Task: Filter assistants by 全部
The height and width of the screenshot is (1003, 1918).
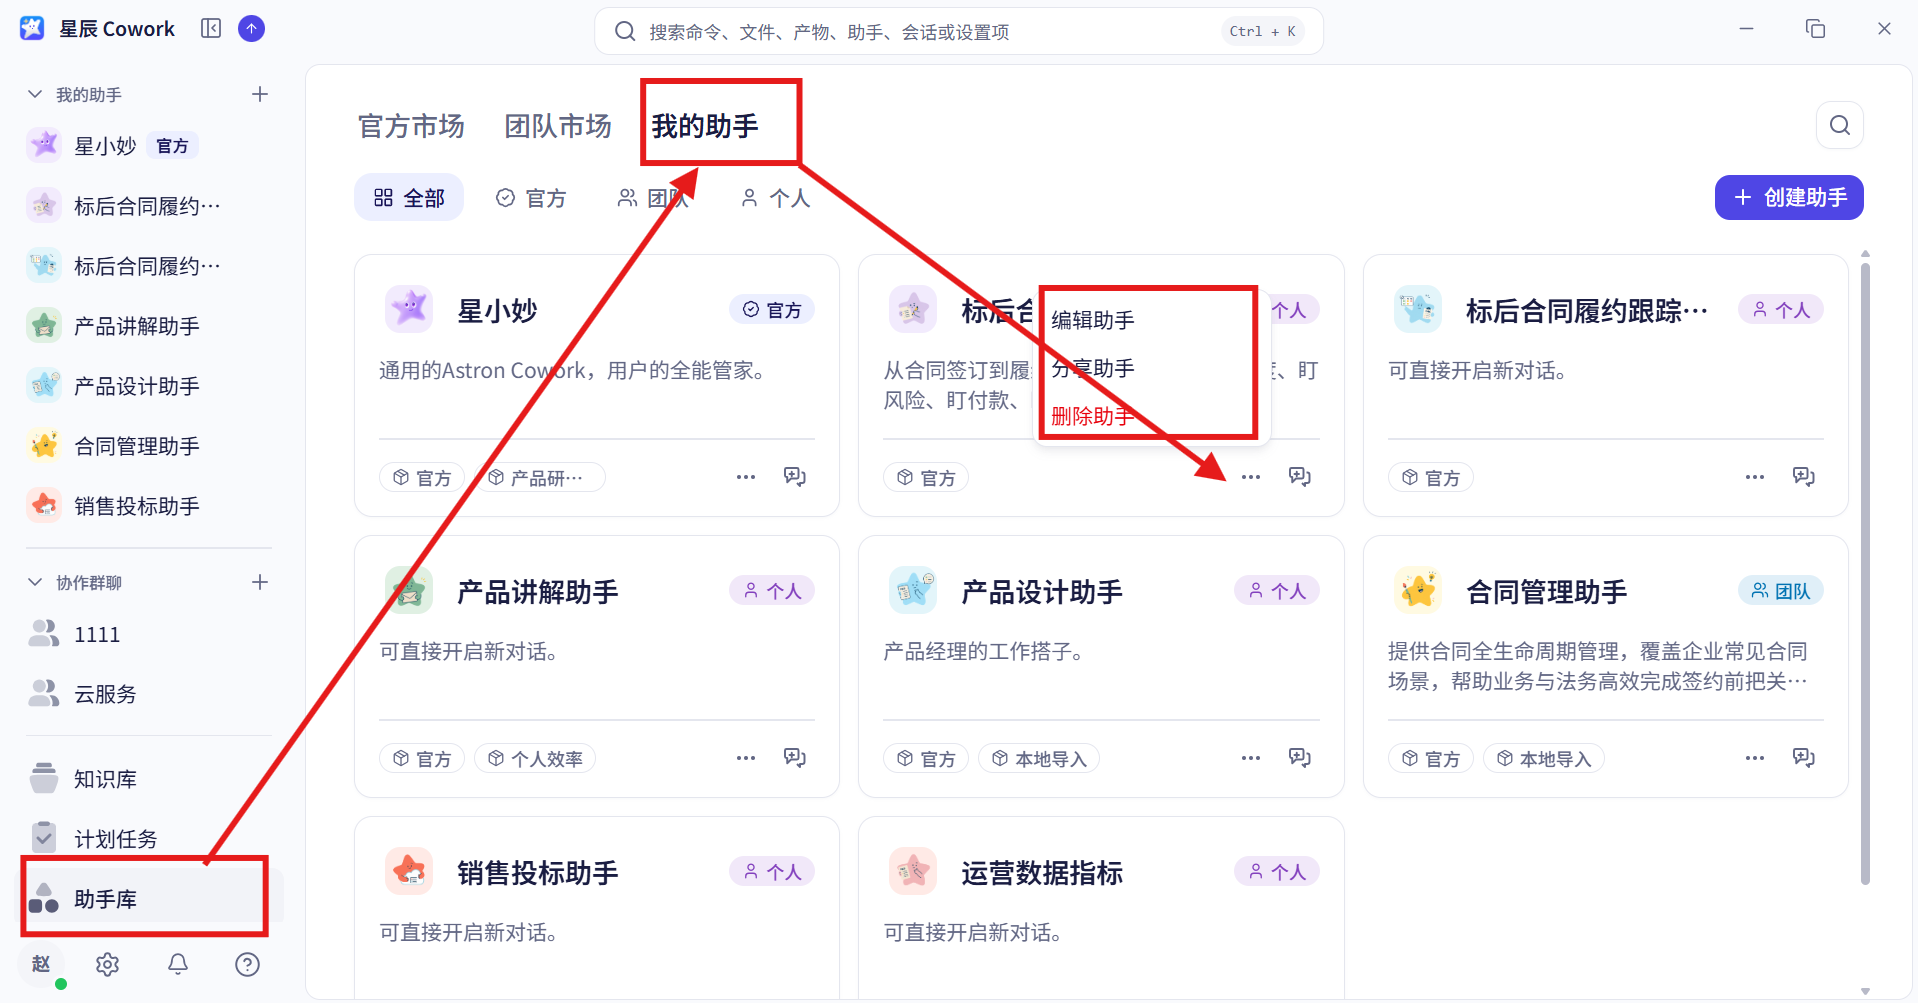Action: [409, 198]
